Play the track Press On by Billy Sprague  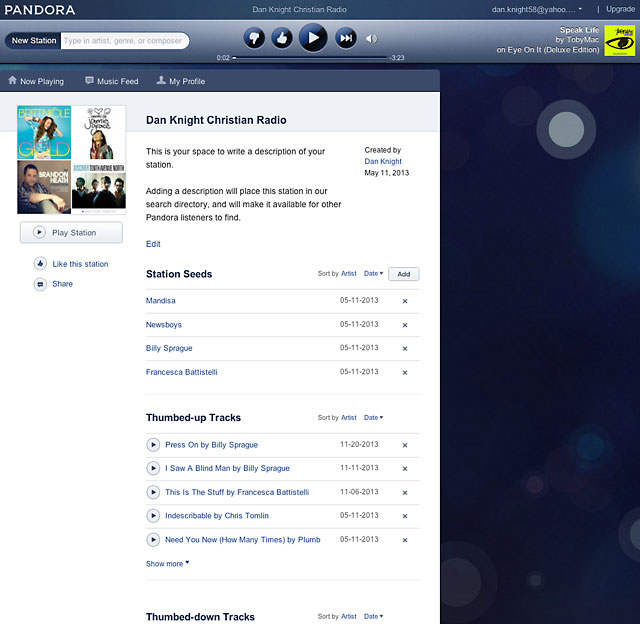(153, 445)
